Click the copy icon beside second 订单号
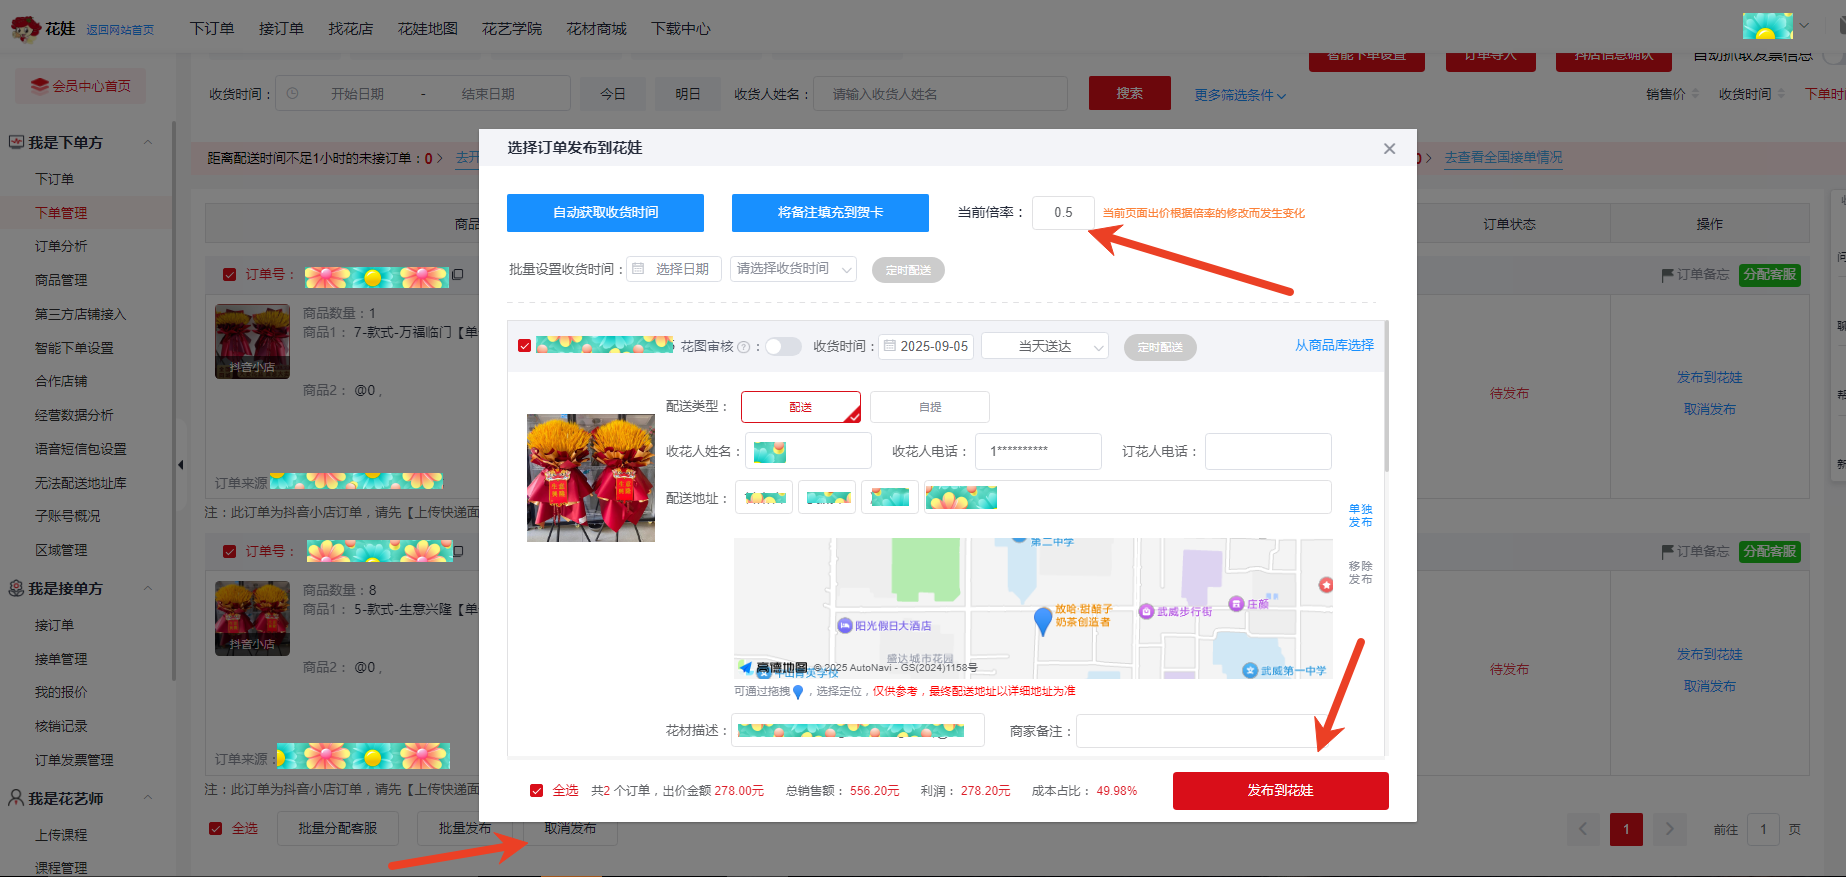 click(x=458, y=551)
